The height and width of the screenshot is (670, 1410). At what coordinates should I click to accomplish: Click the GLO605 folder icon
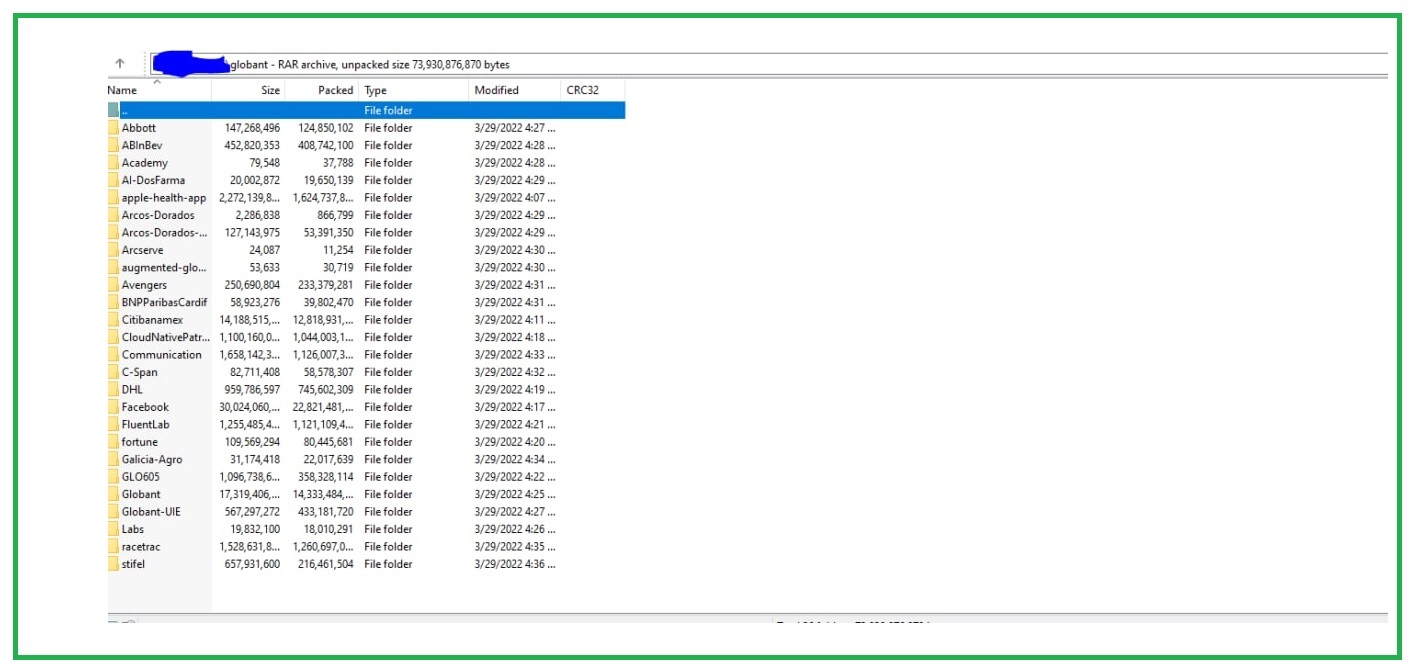coord(113,477)
